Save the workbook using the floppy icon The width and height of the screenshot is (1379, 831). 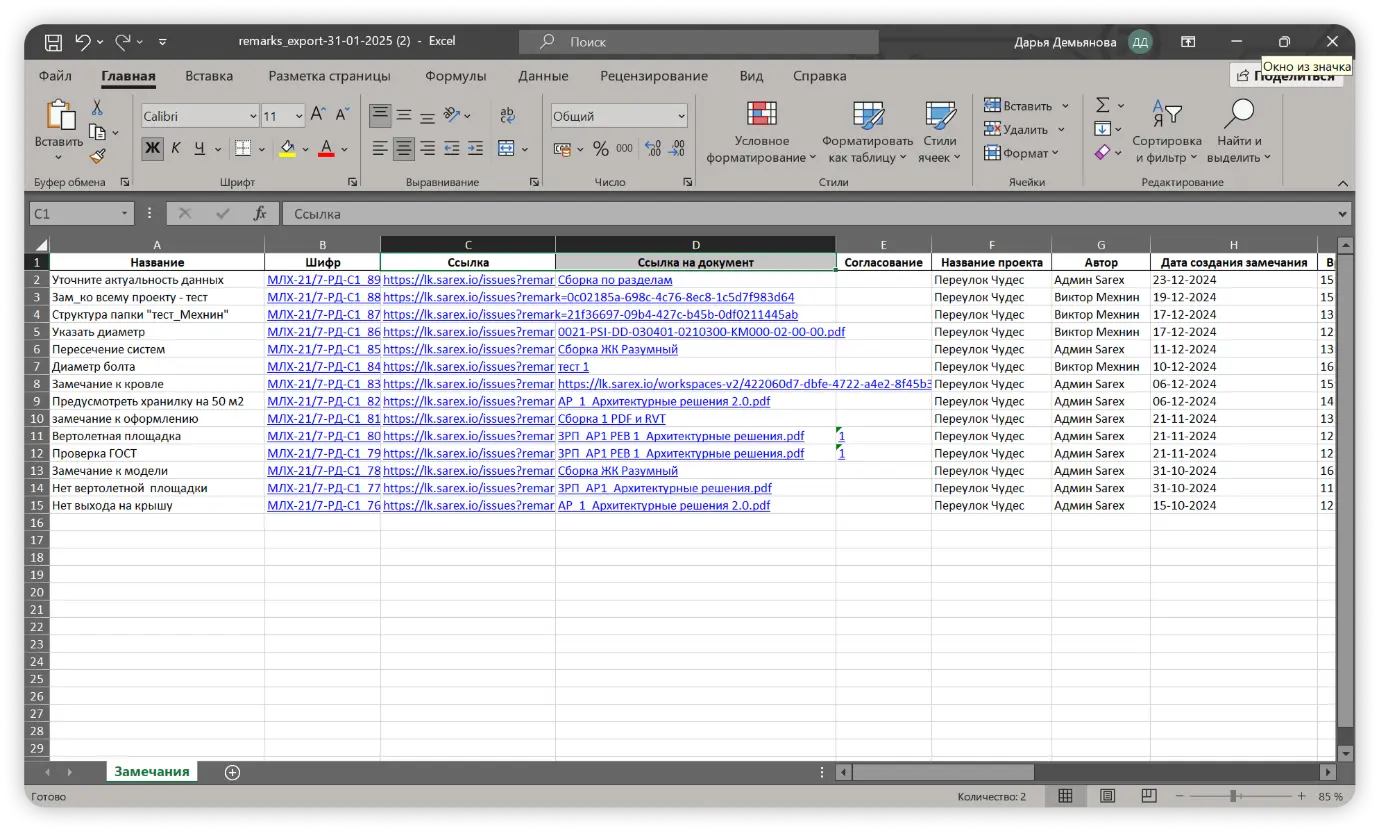pos(54,42)
